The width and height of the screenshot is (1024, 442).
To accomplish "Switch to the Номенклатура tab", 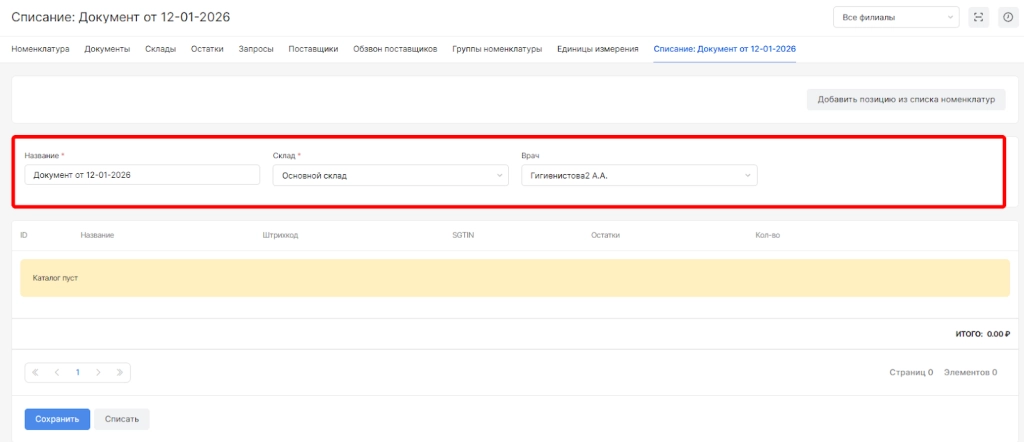I will click(40, 49).
